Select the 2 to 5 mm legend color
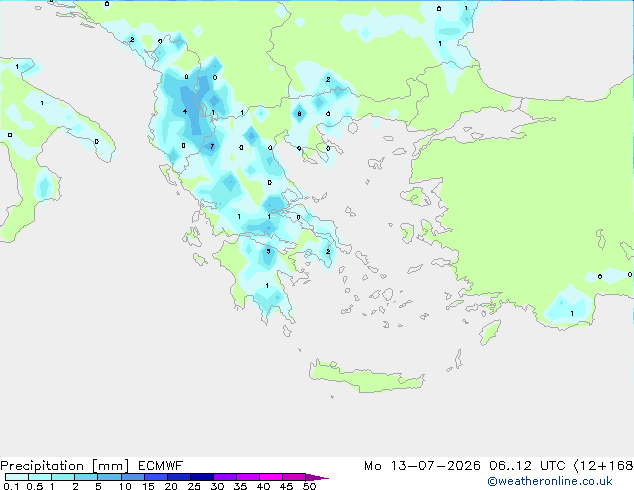 coord(86,477)
